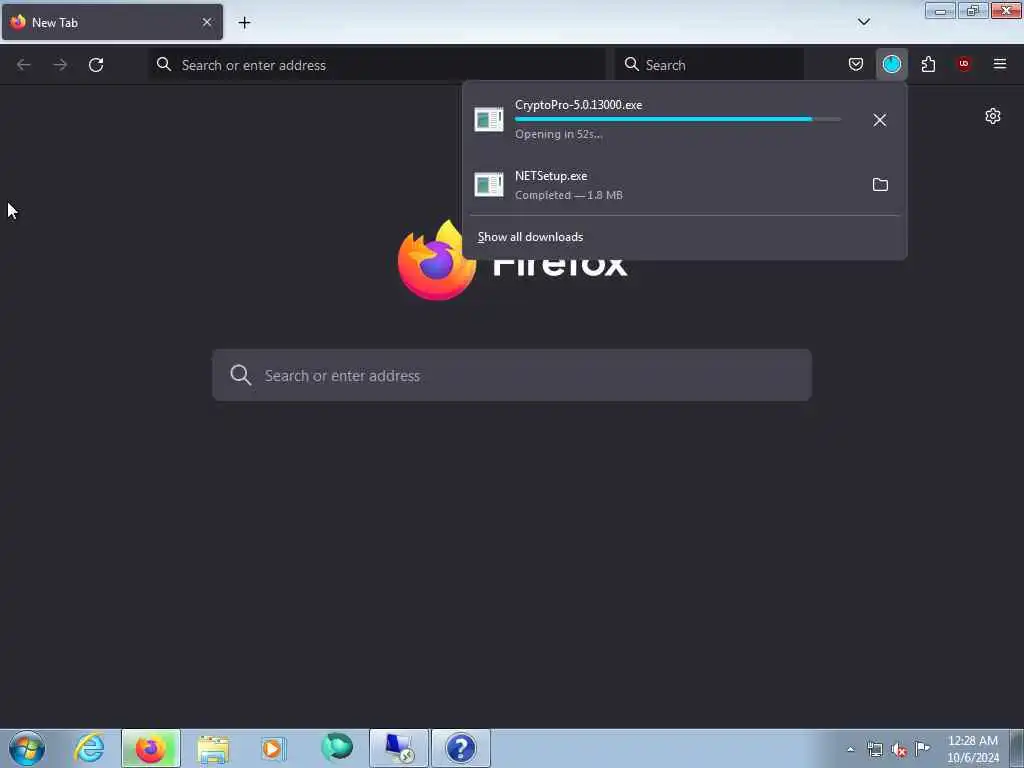1024x768 pixels.
Task: Show NETSetup.exe in folder
Action: click(880, 185)
